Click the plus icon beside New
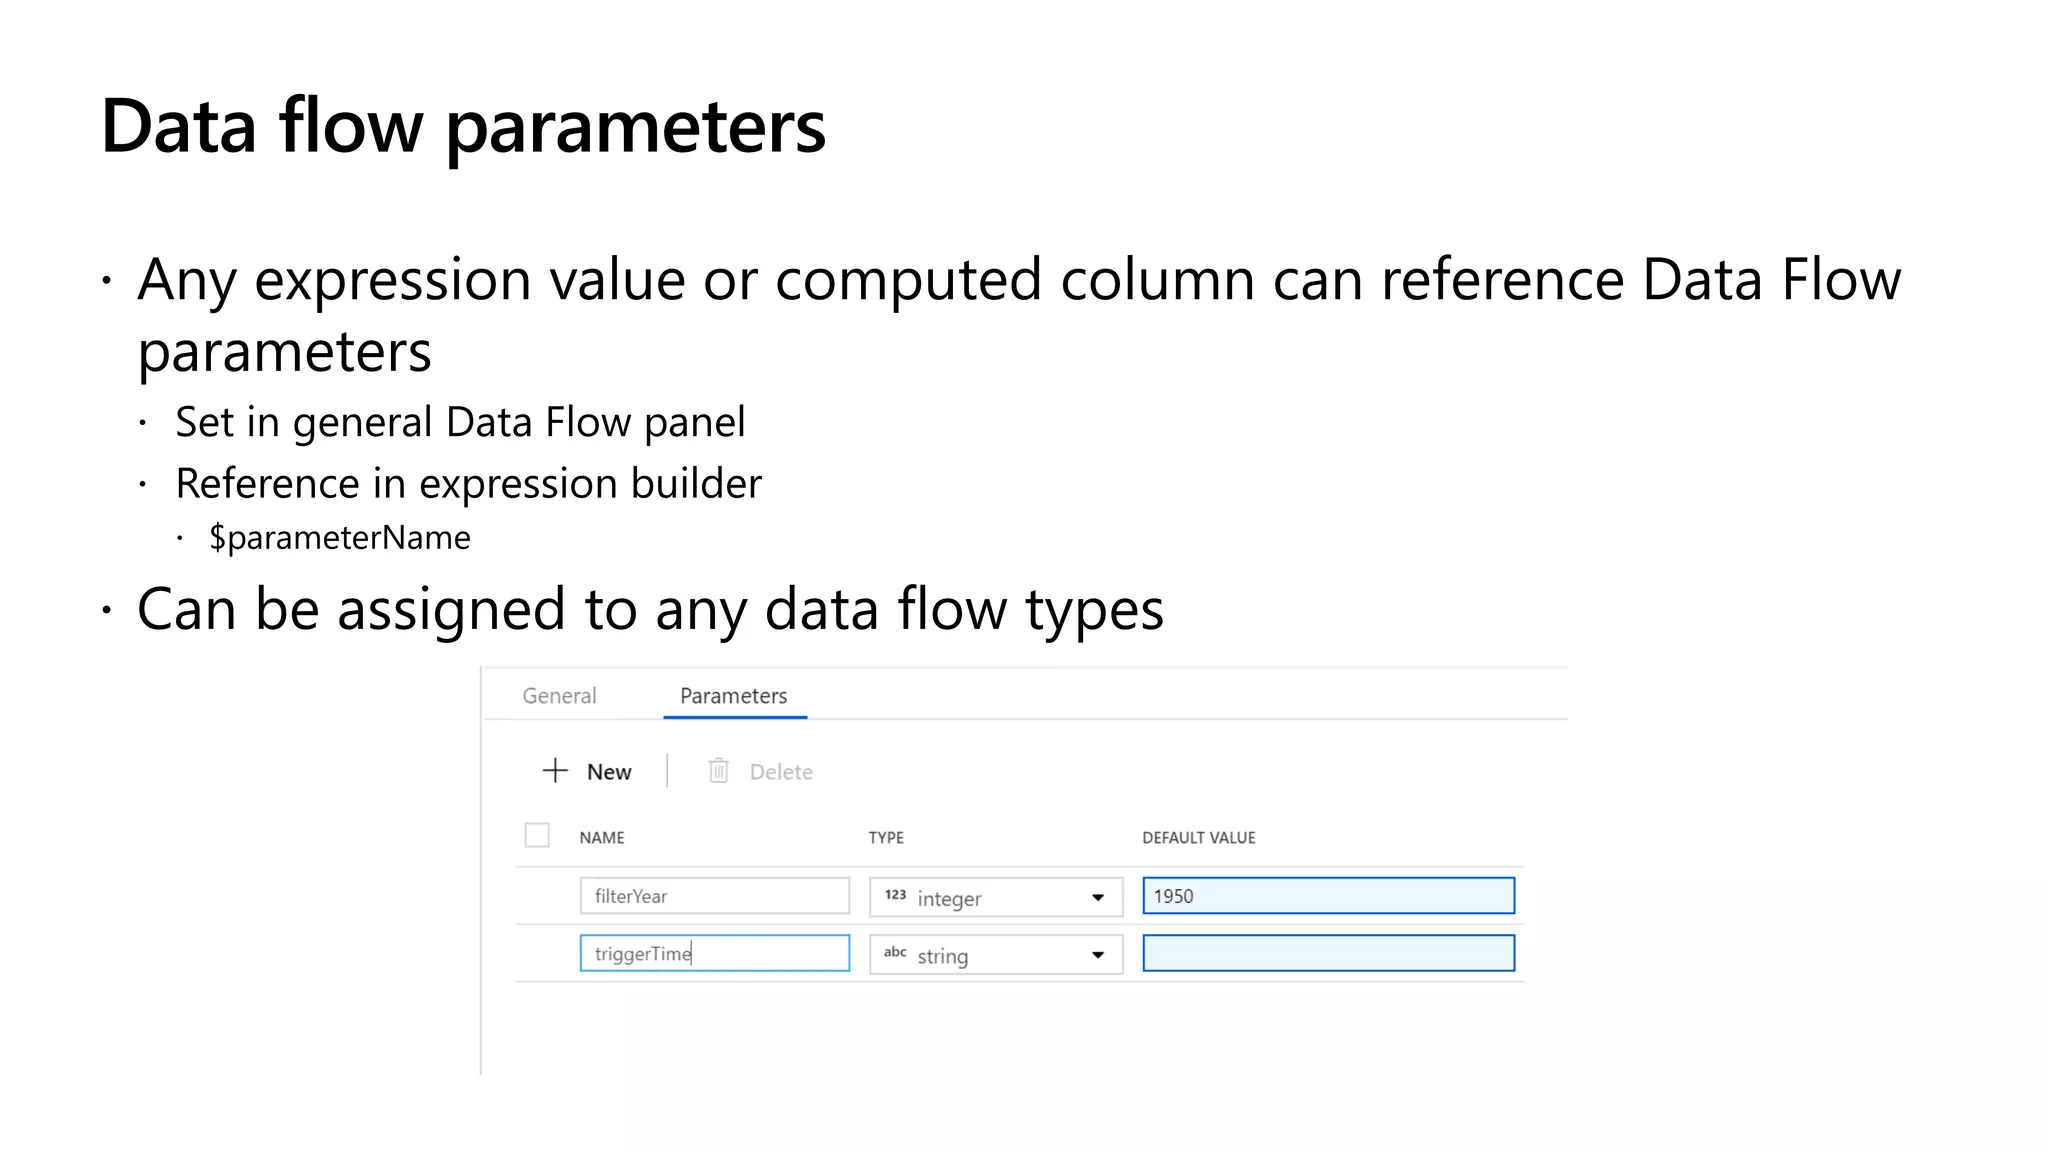The height and width of the screenshot is (1152, 2048). pos(555,770)
